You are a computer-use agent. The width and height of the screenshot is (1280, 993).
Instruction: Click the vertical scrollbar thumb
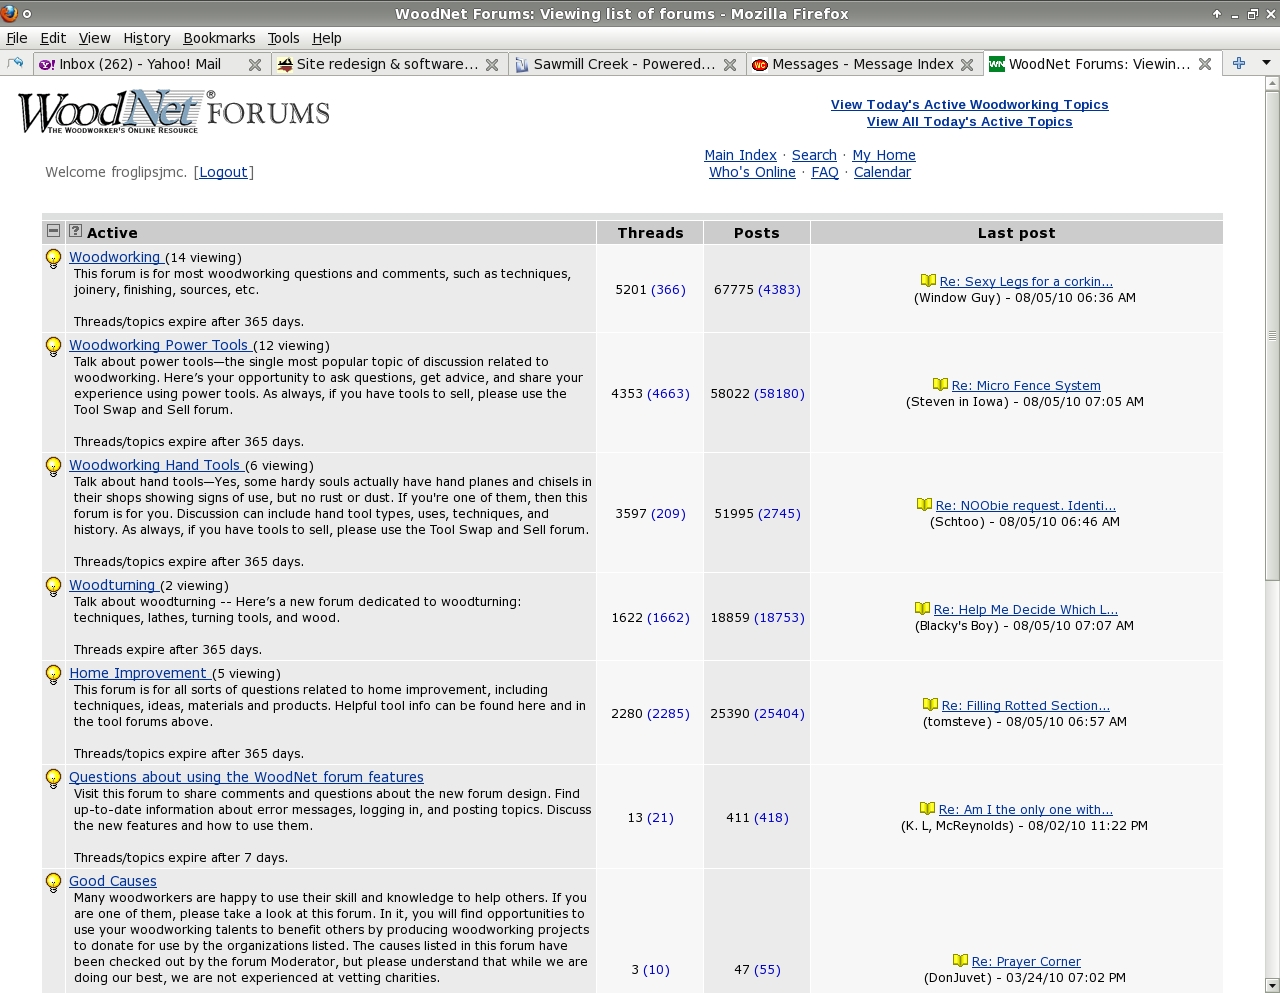click(x=1272, y=336)
